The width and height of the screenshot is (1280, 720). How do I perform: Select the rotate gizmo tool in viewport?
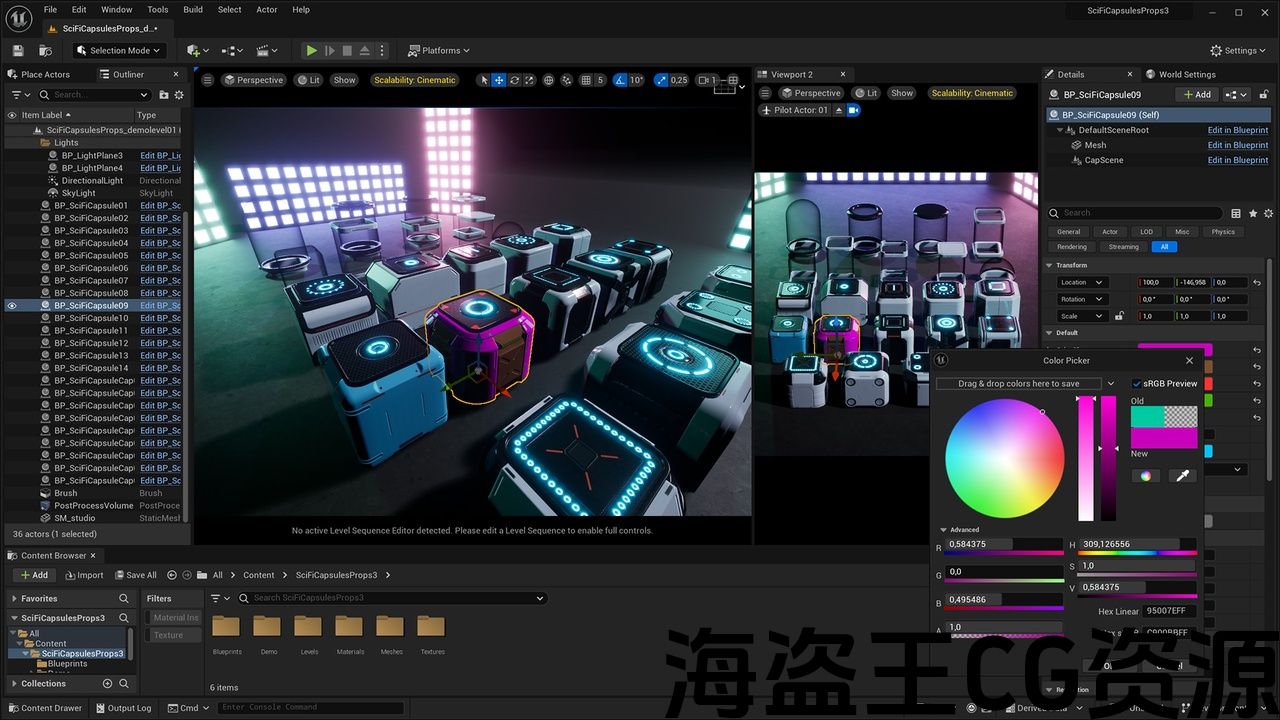tap(514, 80)
